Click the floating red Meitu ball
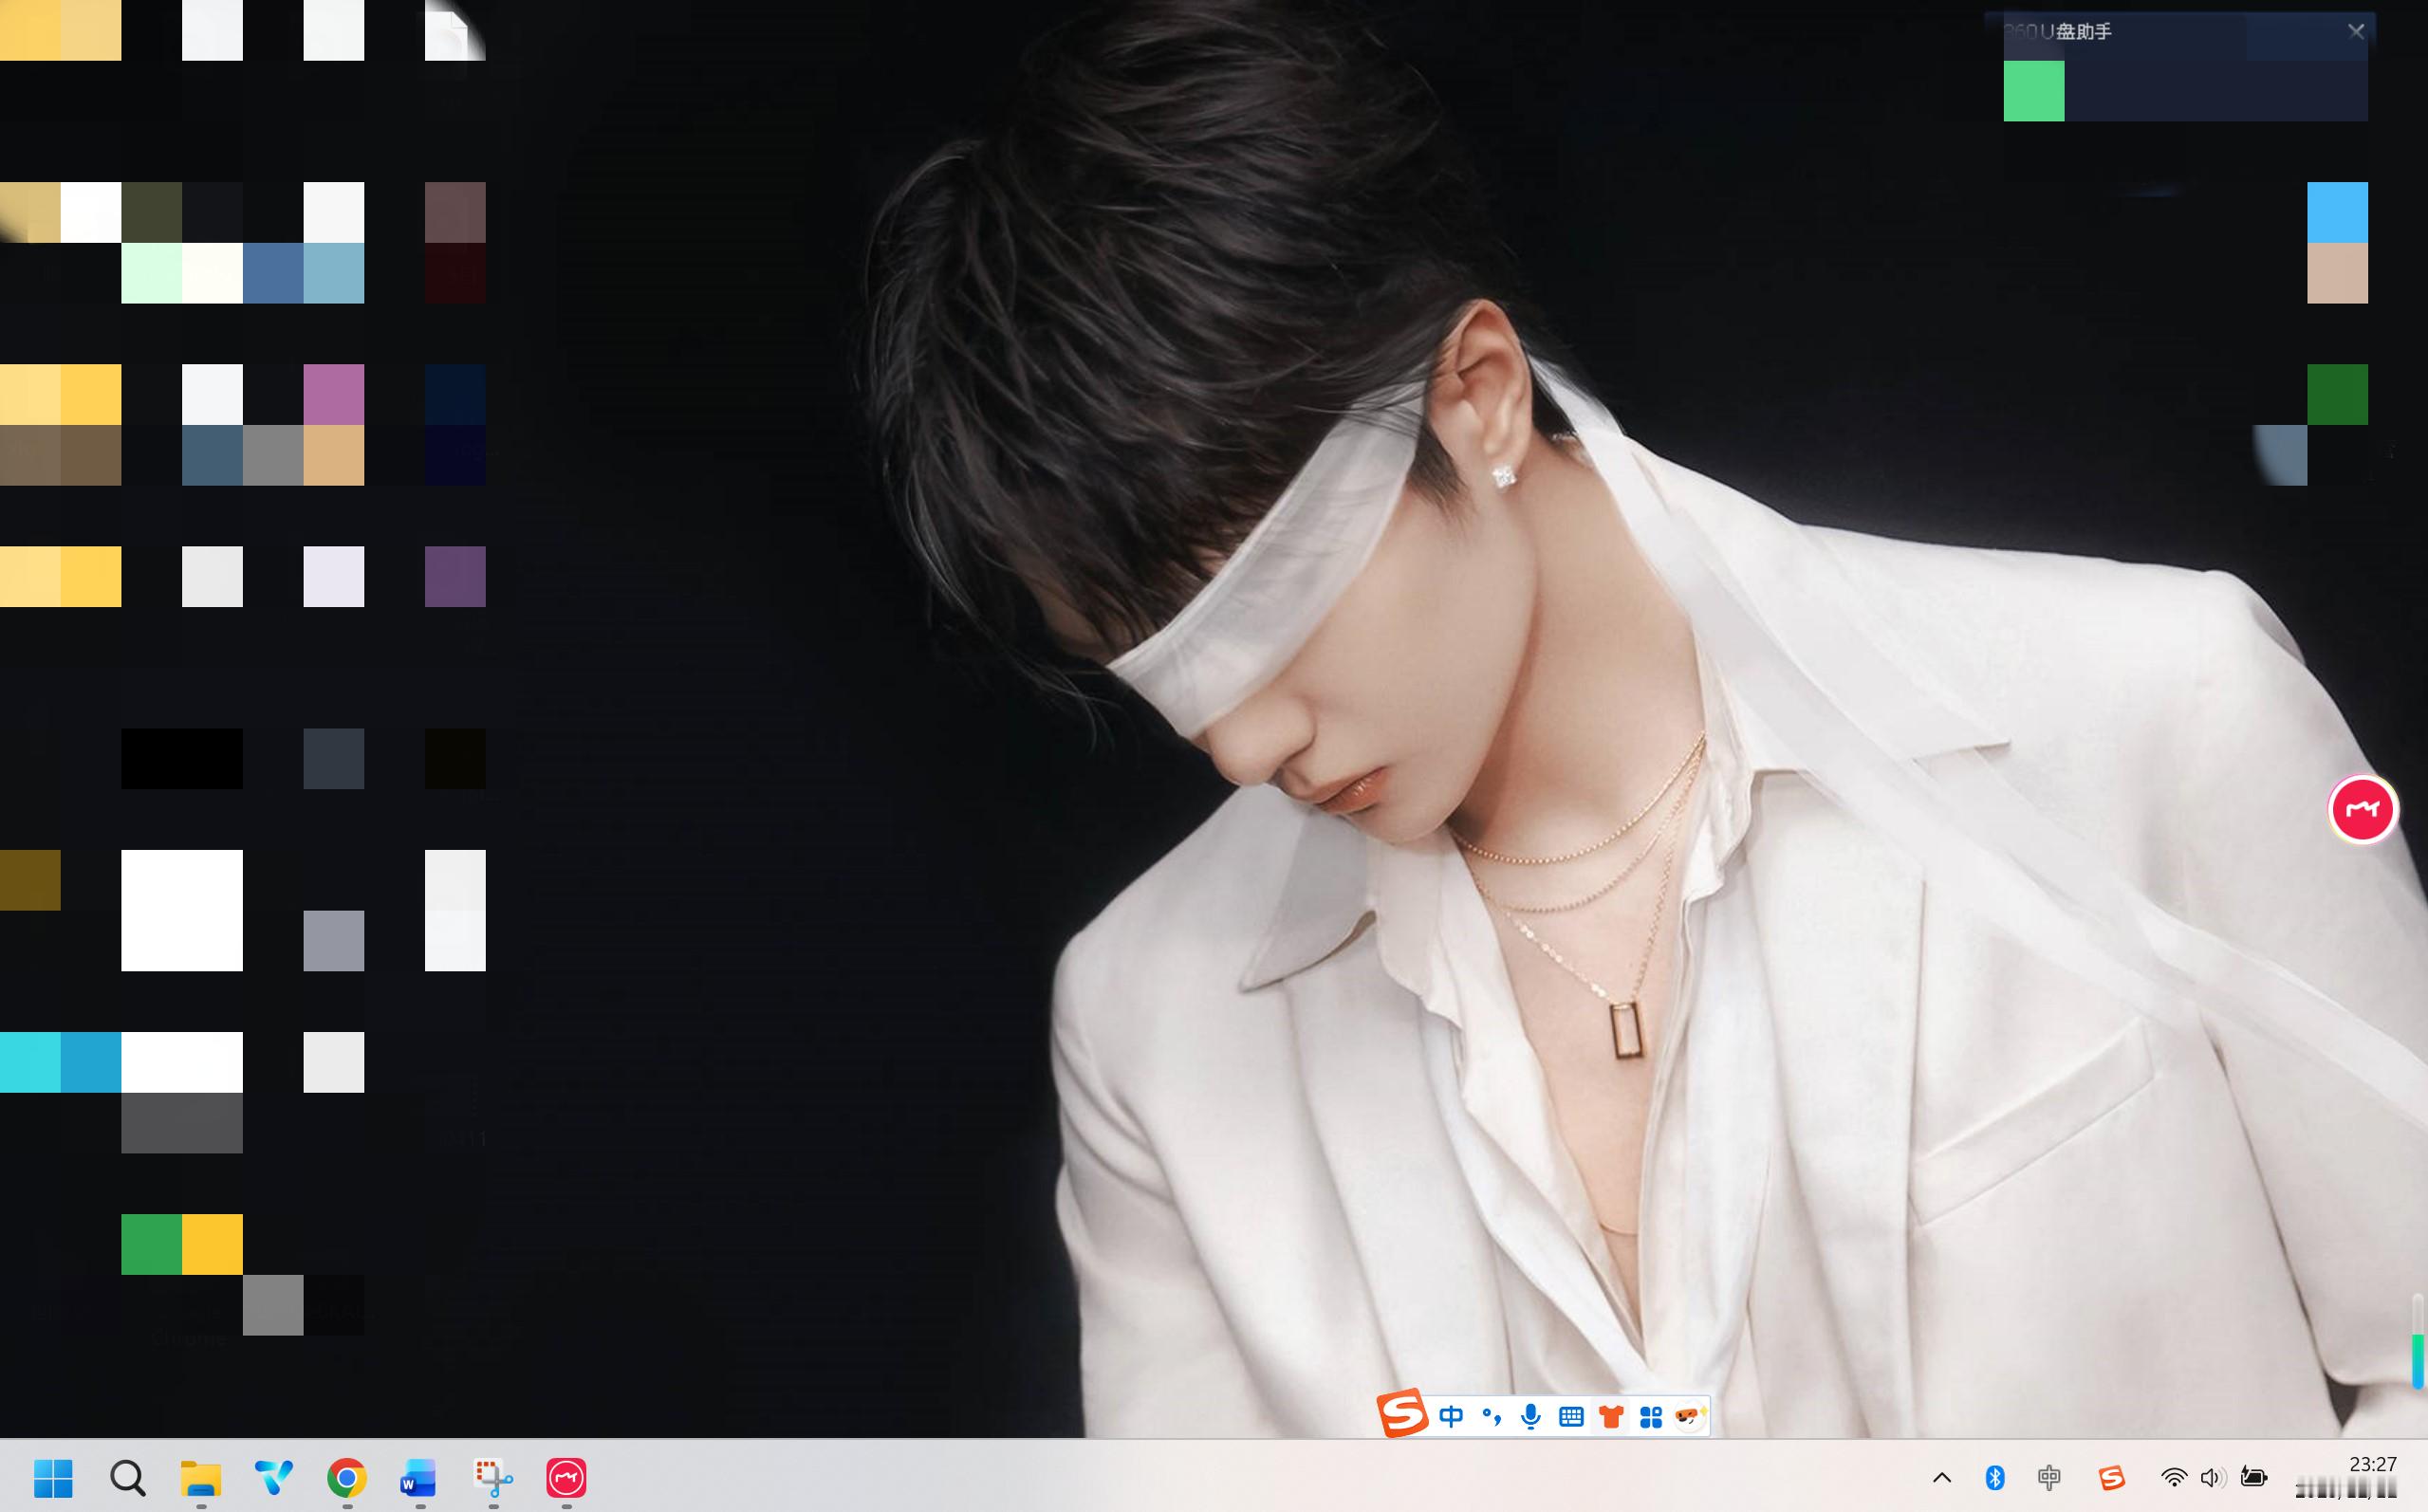The image size is (2428, 1512). [2362, 809]
